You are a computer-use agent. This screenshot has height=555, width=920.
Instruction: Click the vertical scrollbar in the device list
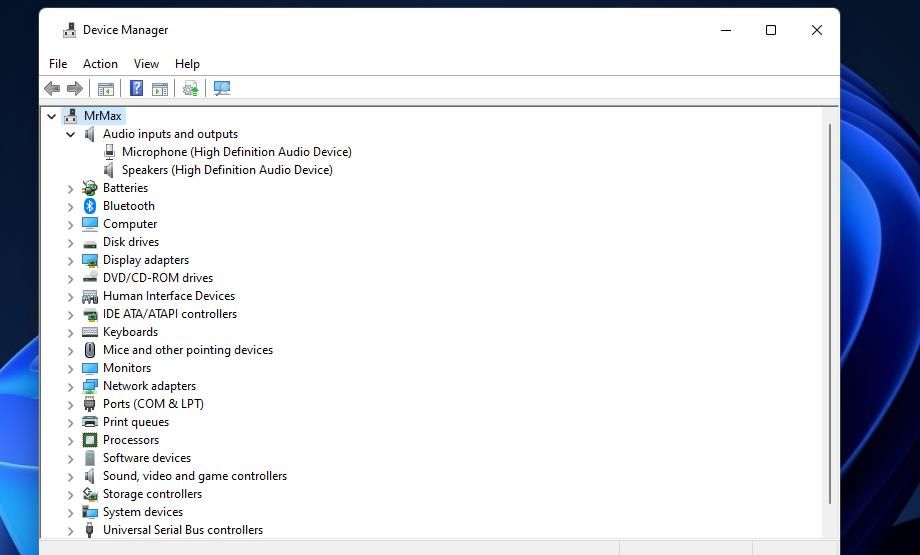pos(830,310)
